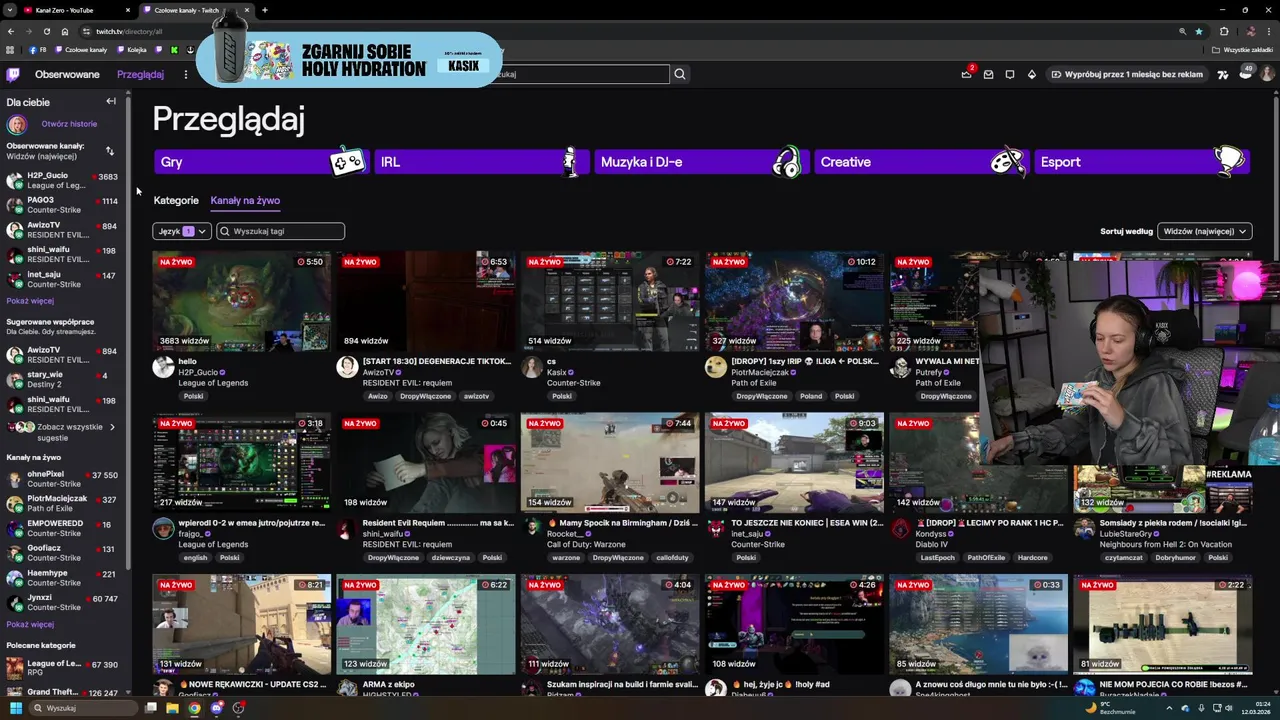The width and height of the screenshot is (1280, 720).
Task: Select PAGO3 in followed channels
Action: 63,205
